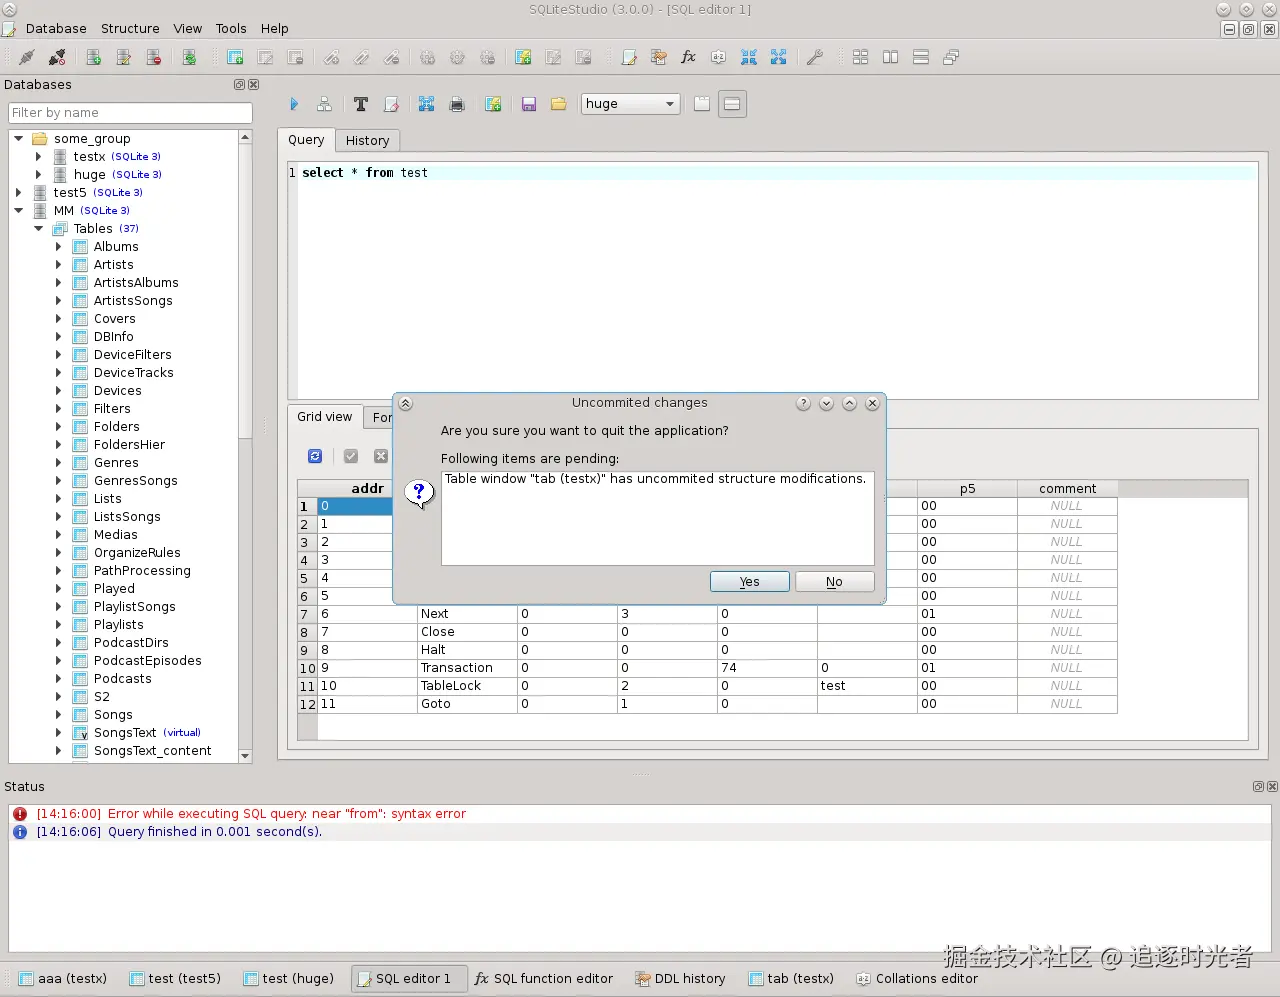Image resolution: width=1280 pixels, height=997 pixels.
Task: Expand the test5 database node
Action: coord(19,193)
